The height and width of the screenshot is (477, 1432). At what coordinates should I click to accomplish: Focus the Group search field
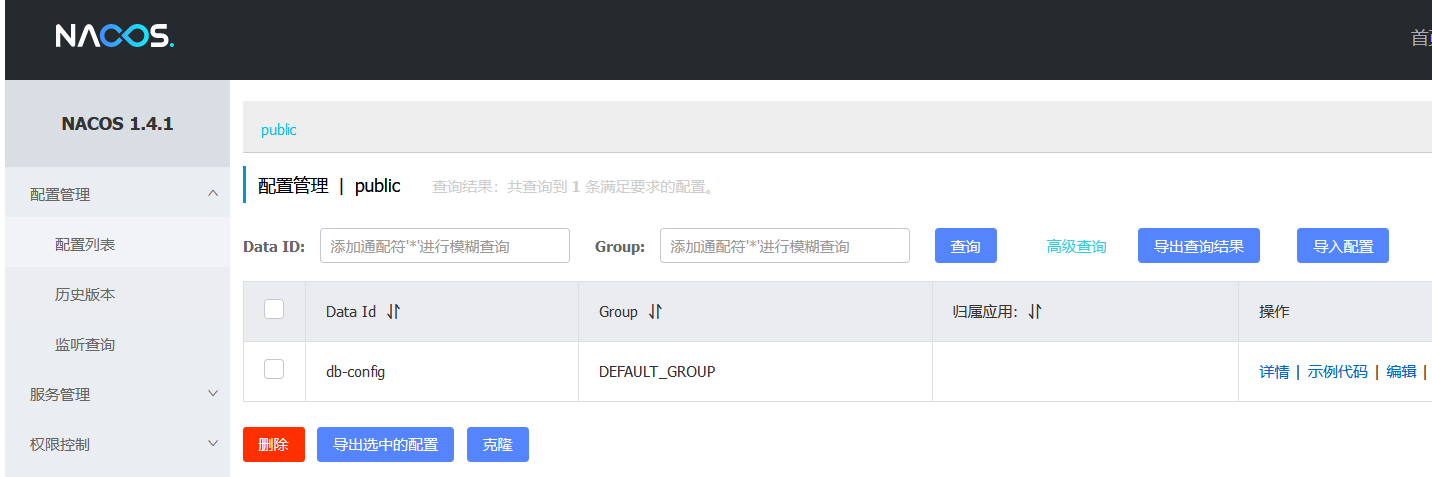pyautogui.click(x=785, y=246)
